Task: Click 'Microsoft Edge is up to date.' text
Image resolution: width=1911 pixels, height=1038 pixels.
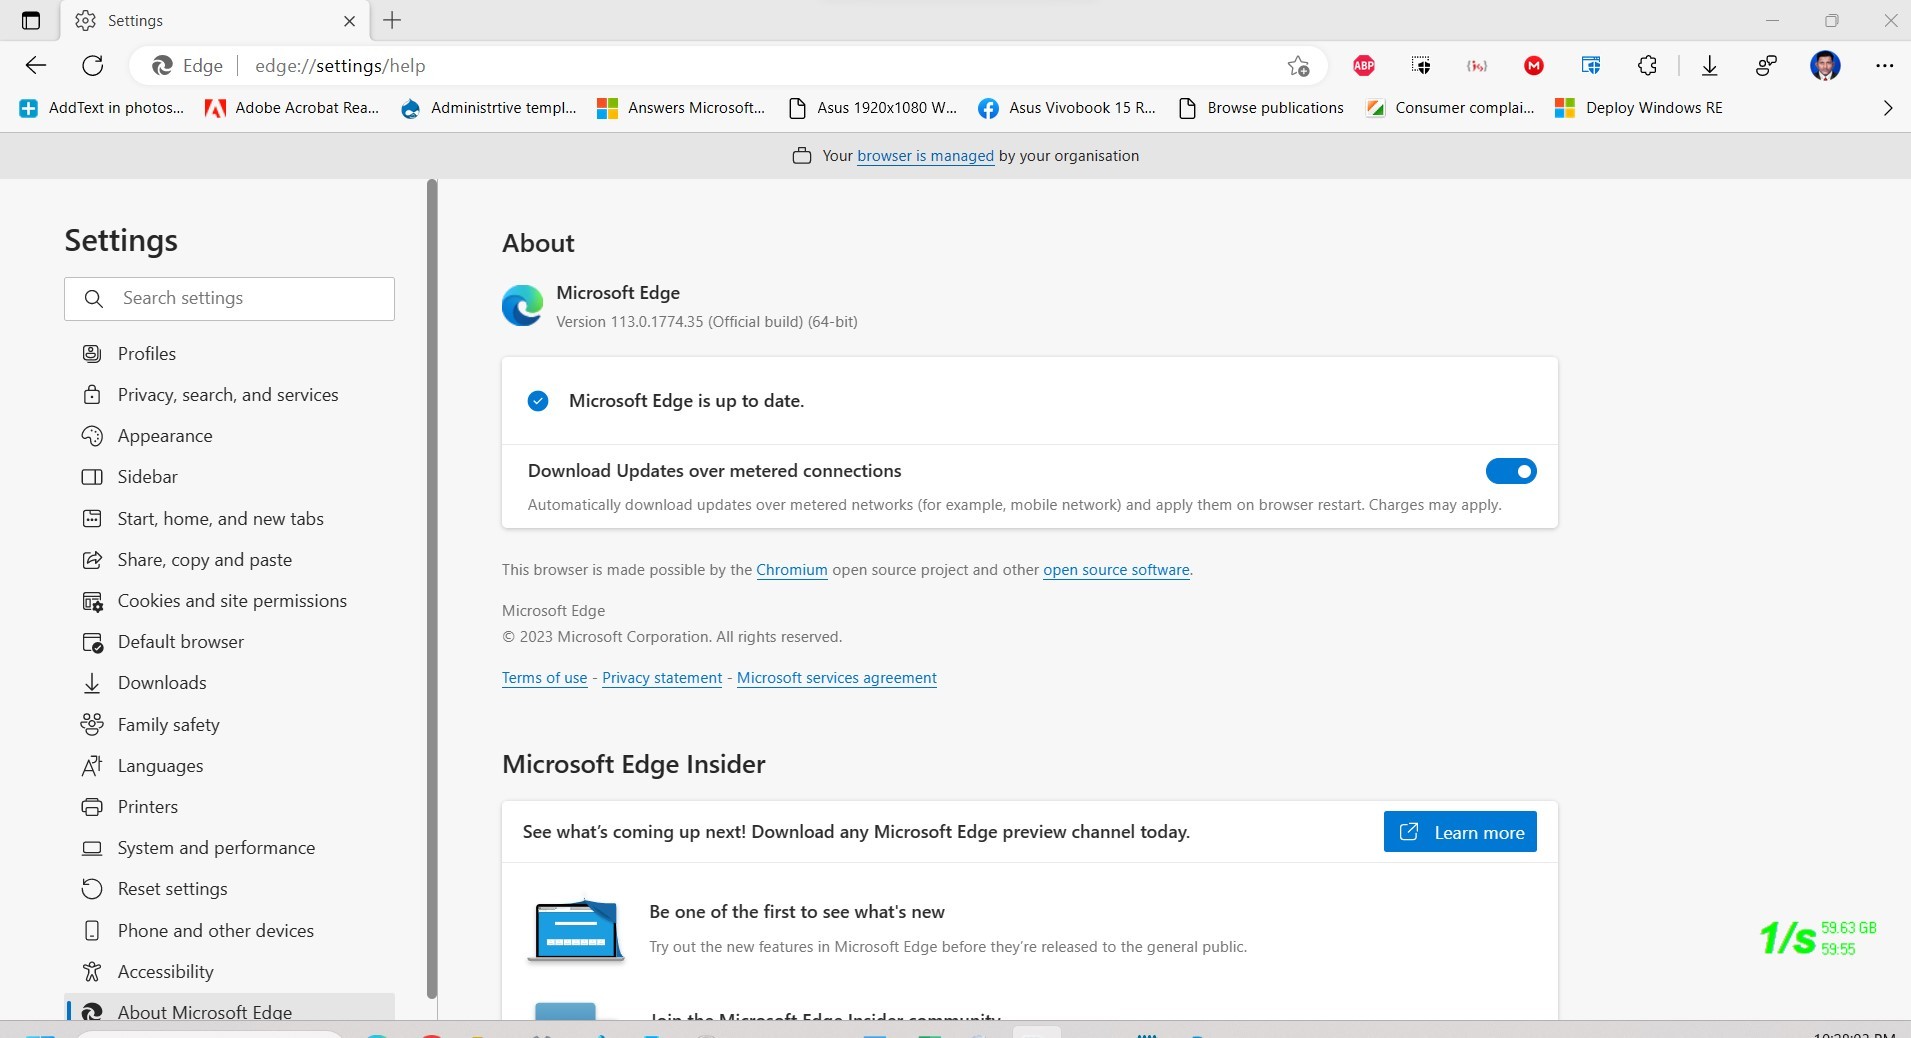Action: click(x=686, y=401)
